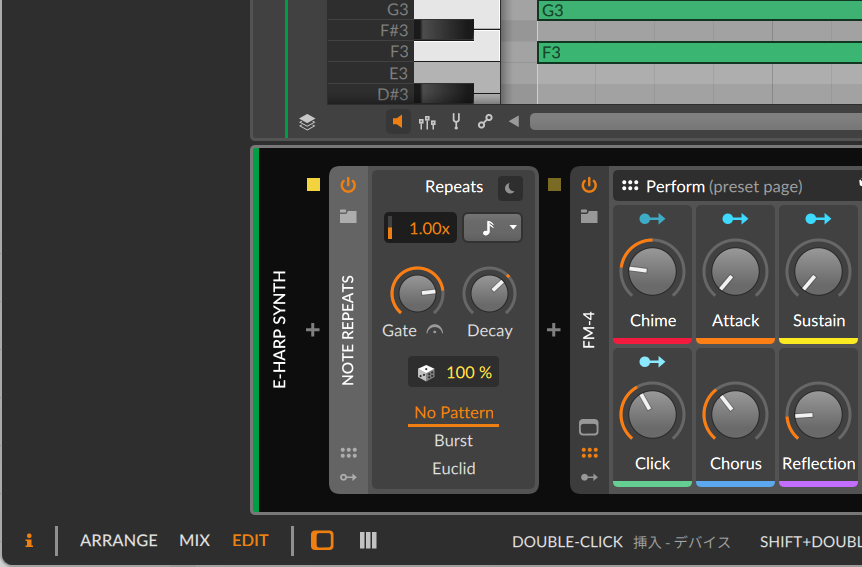This screenshot has height=567, width=862.
Task: Click the G3 note clip in editor
Action: (699, 10)
